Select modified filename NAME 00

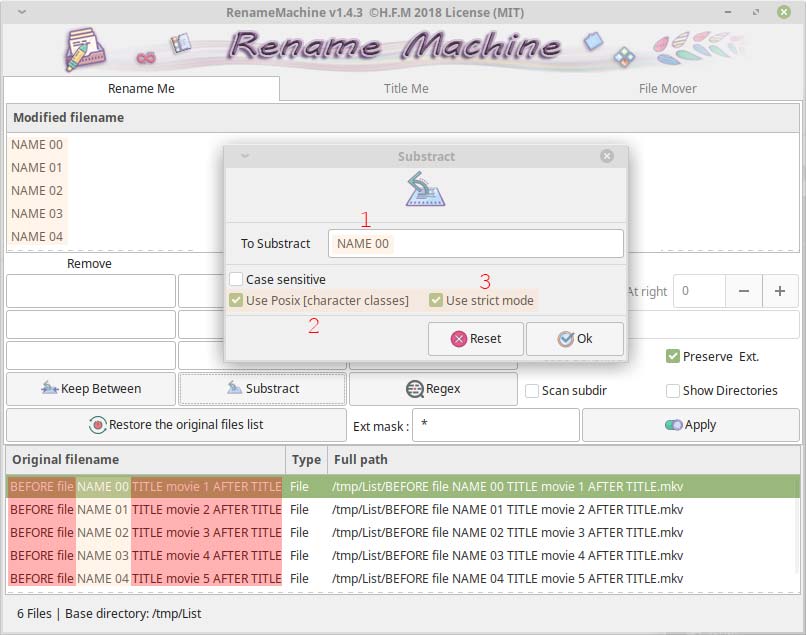pyautogui.click(x=37, y=145)
